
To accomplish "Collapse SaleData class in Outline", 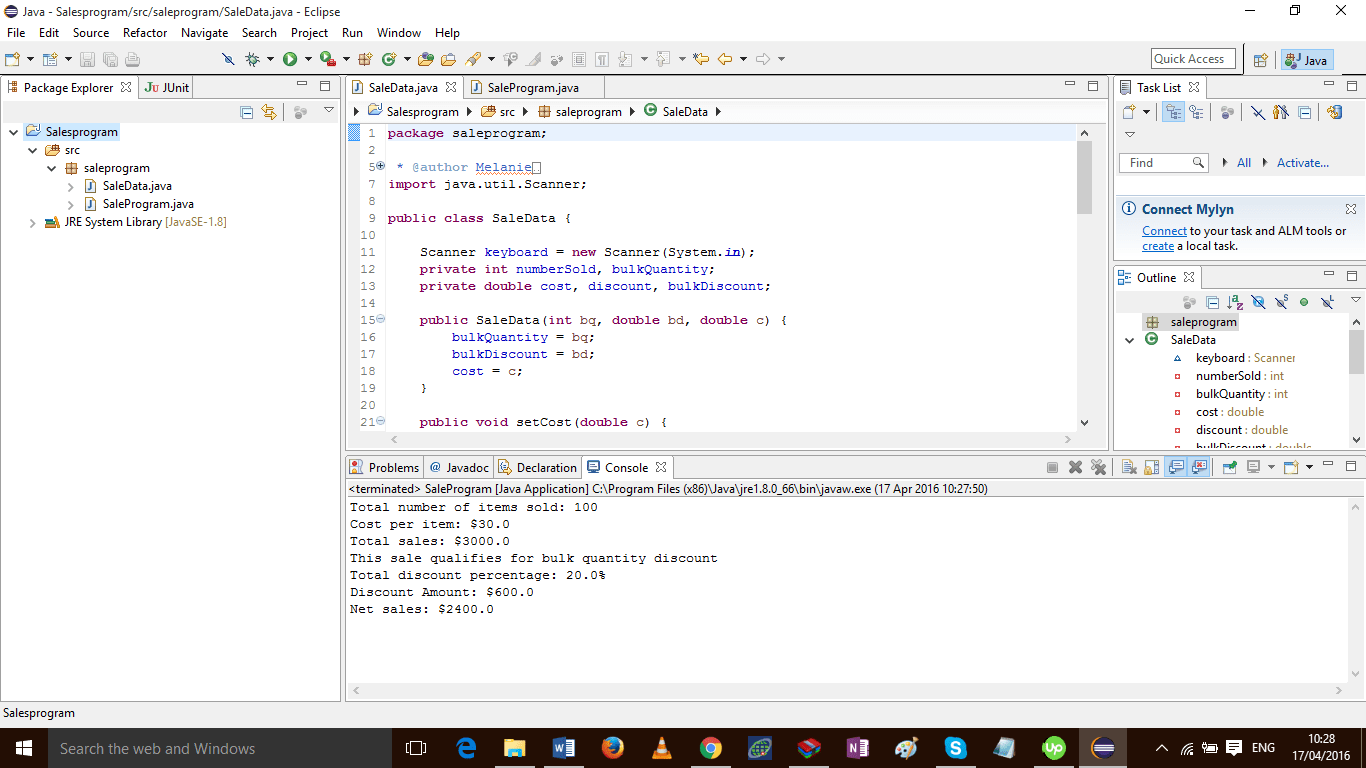I will point(1130,340).
